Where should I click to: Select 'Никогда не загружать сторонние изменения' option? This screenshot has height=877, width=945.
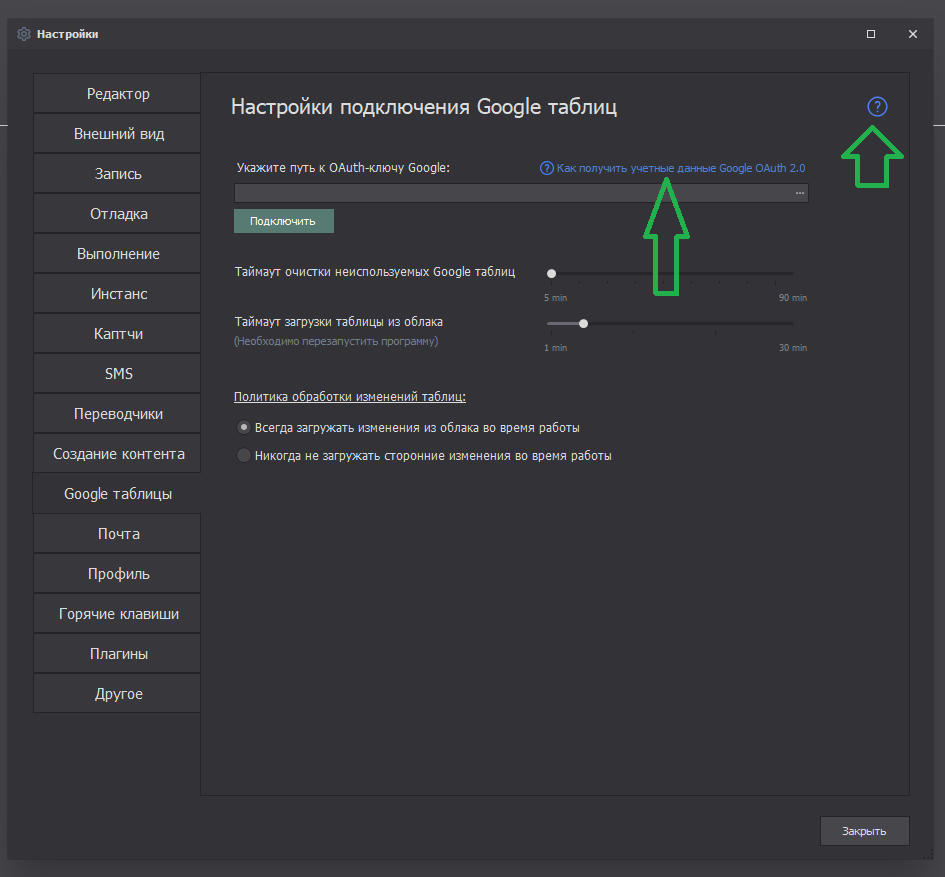pyautogui.click(x=243, y=455)
